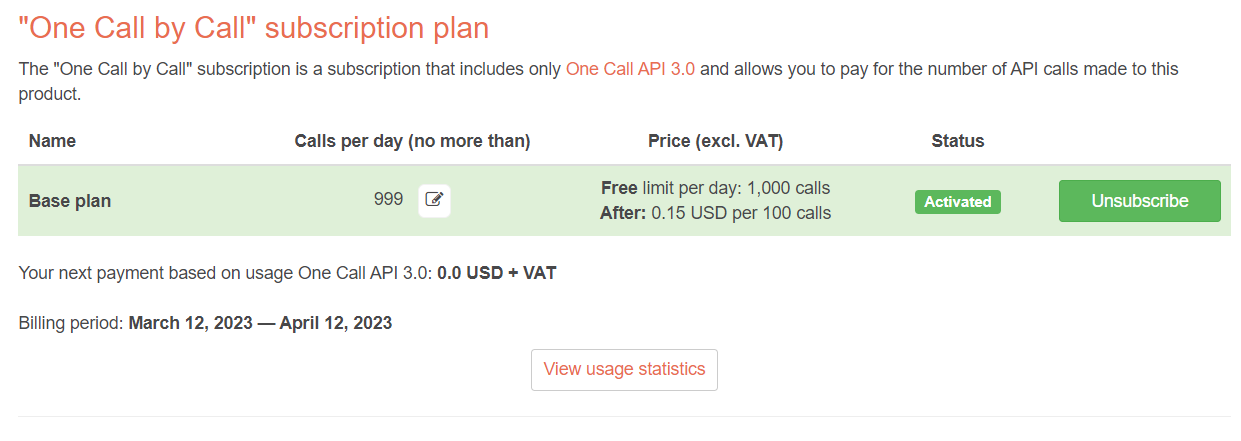Click the Calls per day column header
1241x441 pixels.
pos(412,141)
